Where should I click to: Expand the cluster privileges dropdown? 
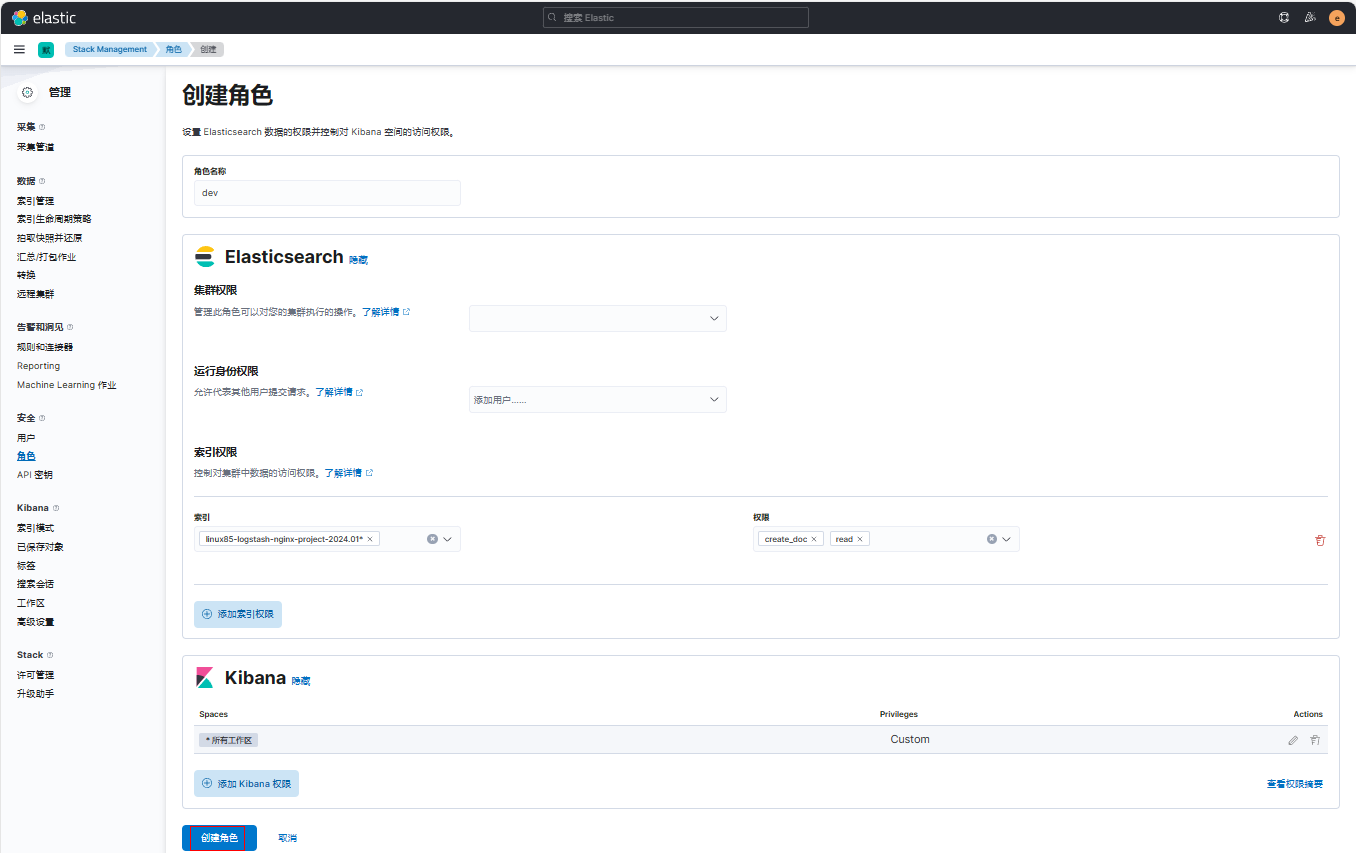pyautogui.click(x=714, y=318)
